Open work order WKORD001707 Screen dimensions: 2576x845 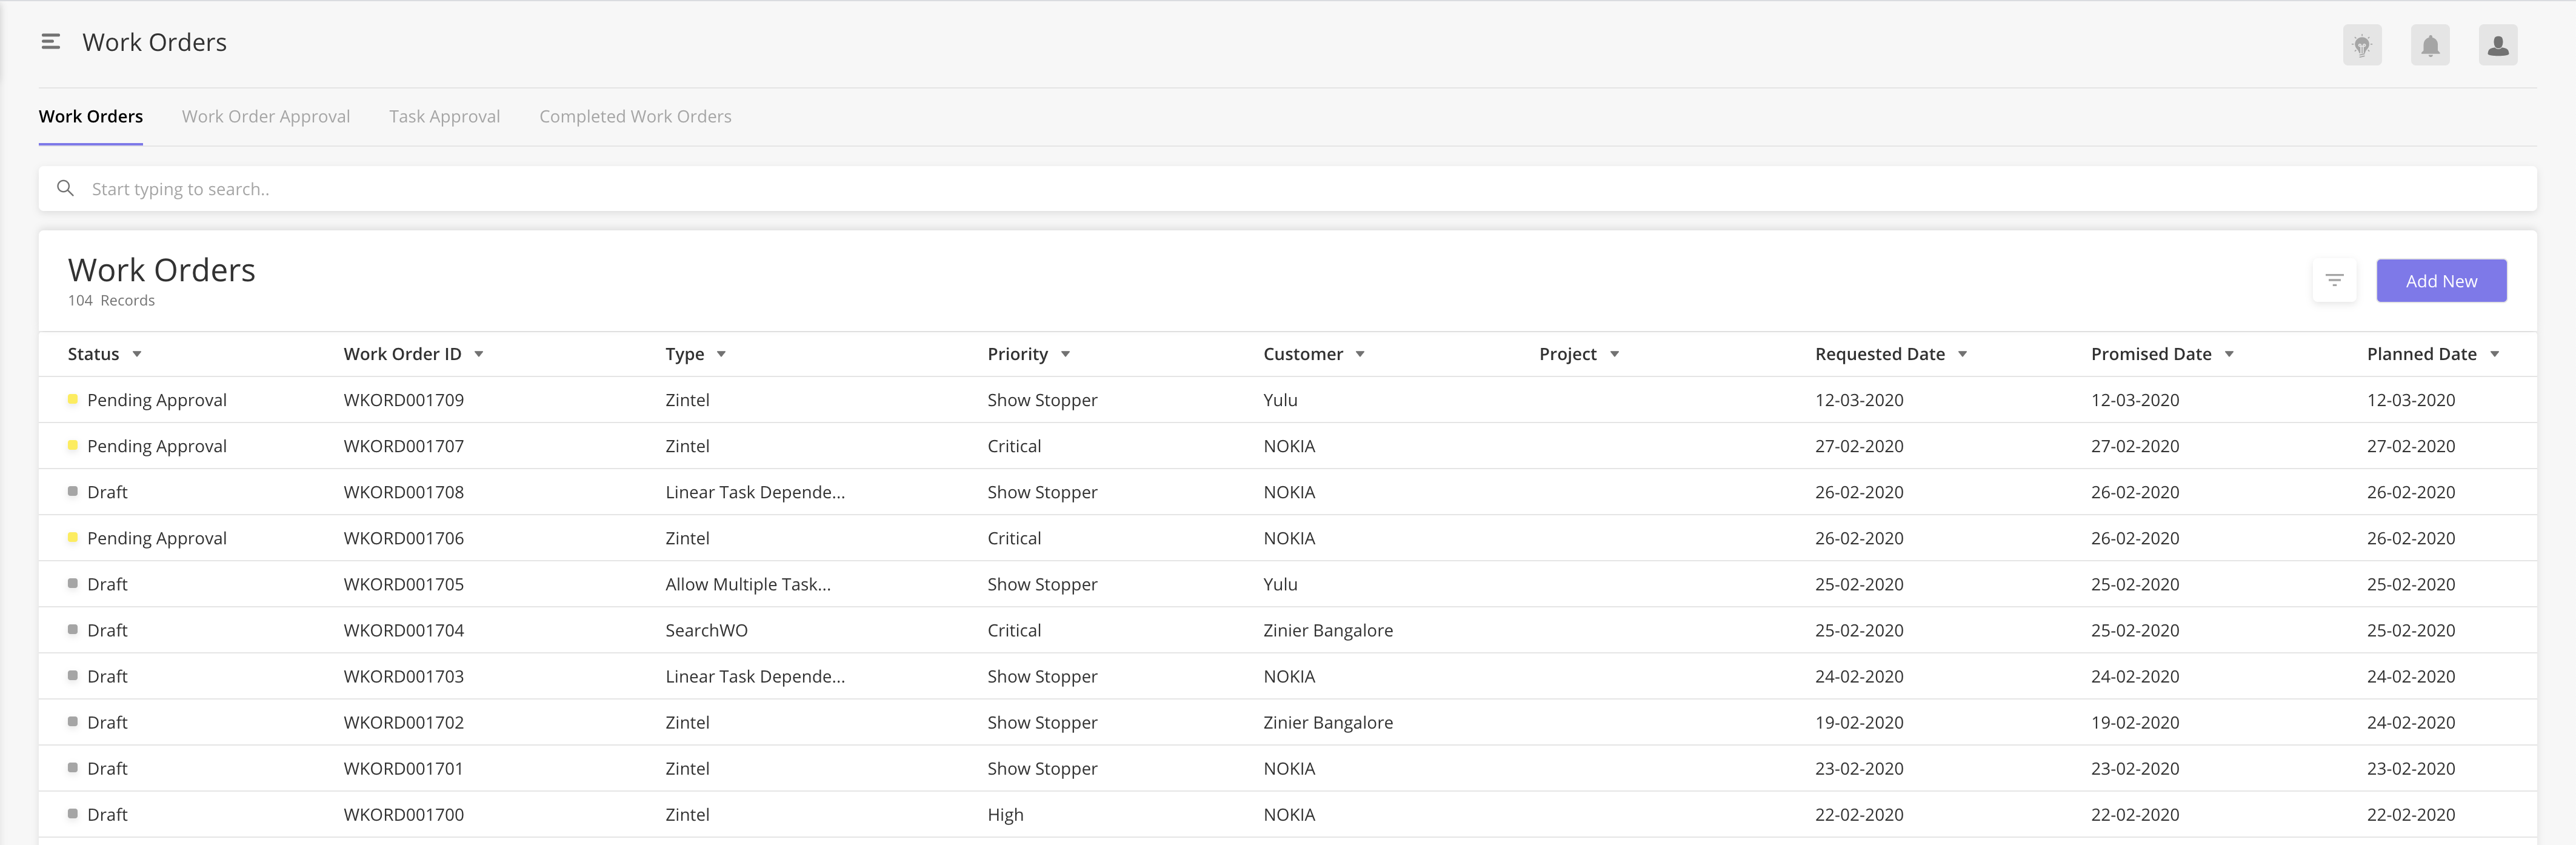click(x=404, y=446)
